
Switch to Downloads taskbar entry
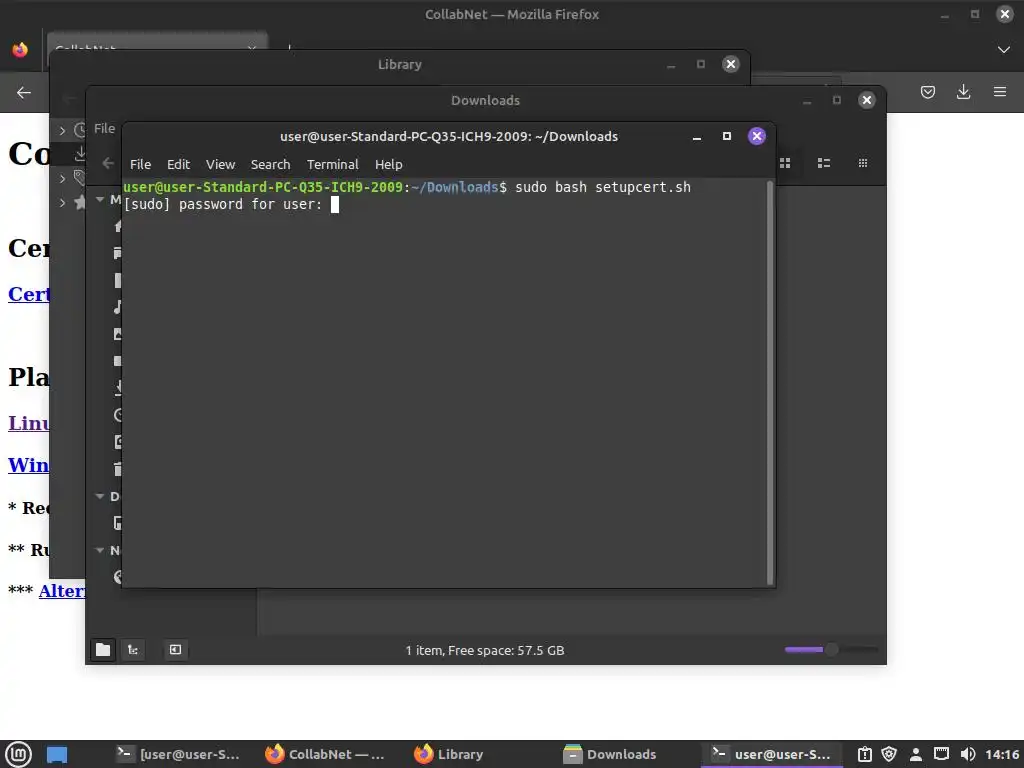click(x=611, y=754)
